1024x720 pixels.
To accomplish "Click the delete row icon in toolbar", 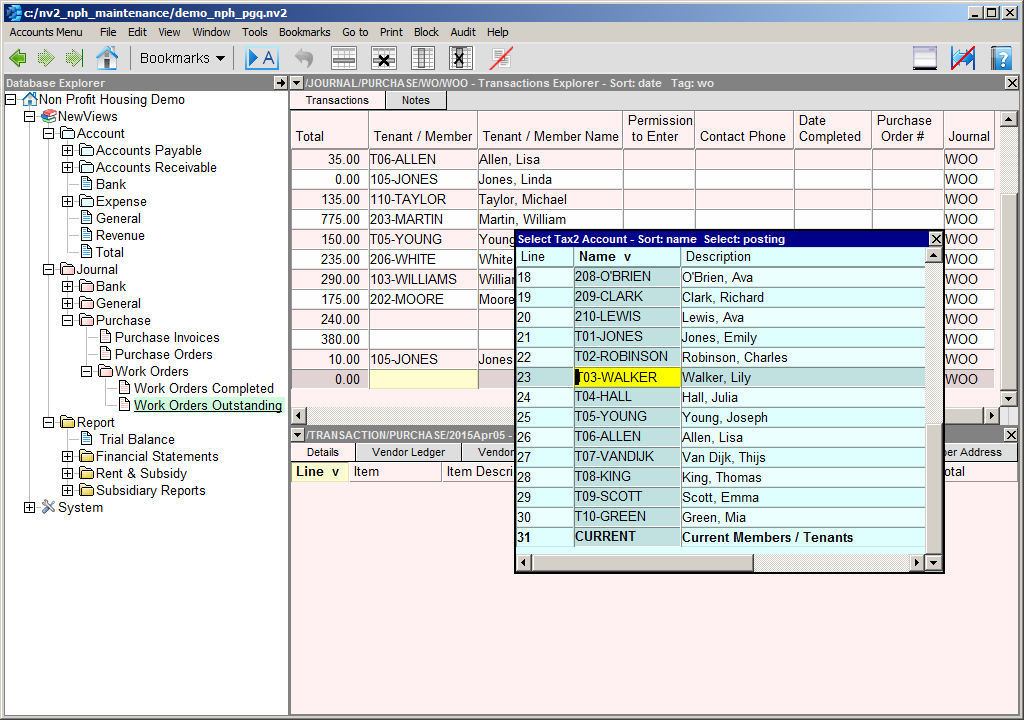I will pyautogui.click(x=383, y=58).
